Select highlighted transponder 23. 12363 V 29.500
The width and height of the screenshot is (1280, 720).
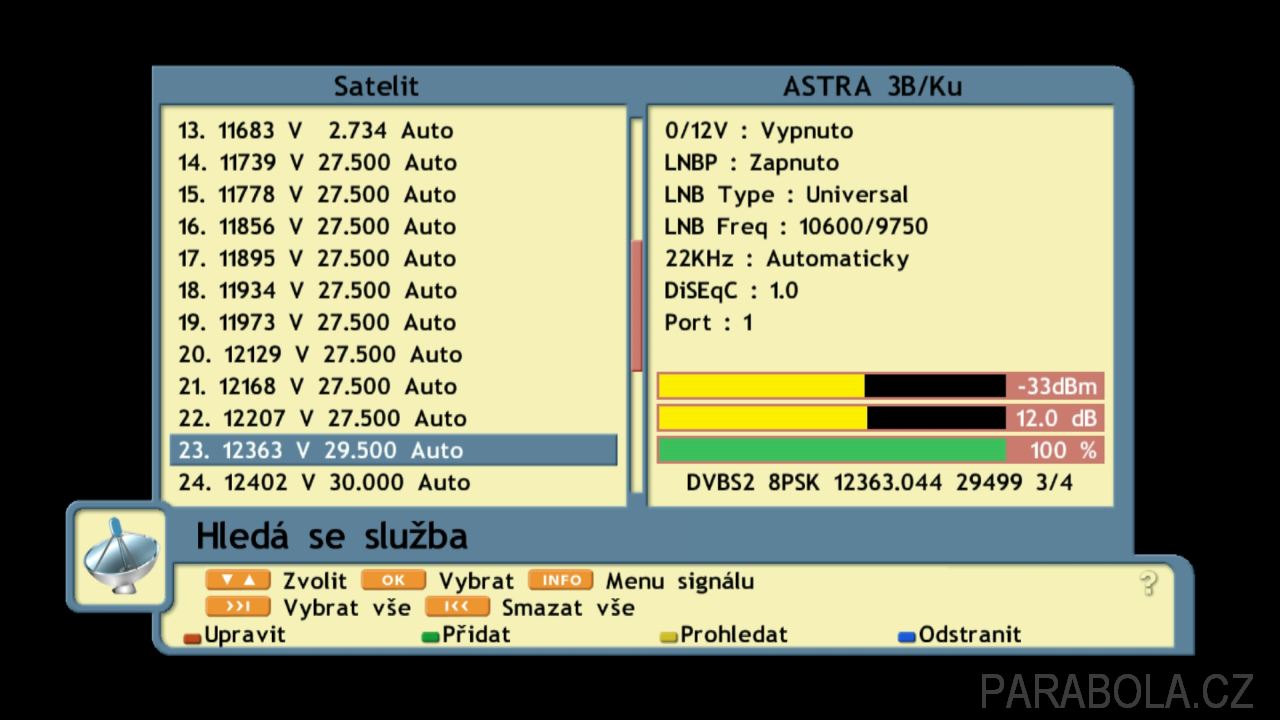tap(393, 450)
